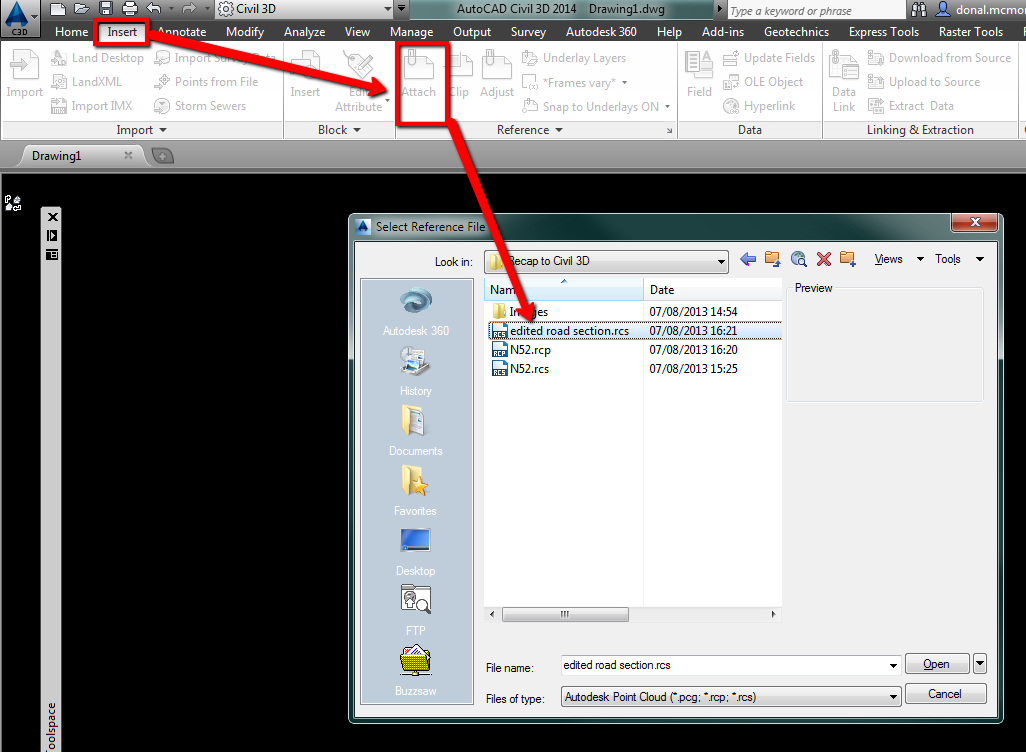The image size is (1026, 752).
Task: Open FTP location in places list
Action: click(x=416, y=610)
